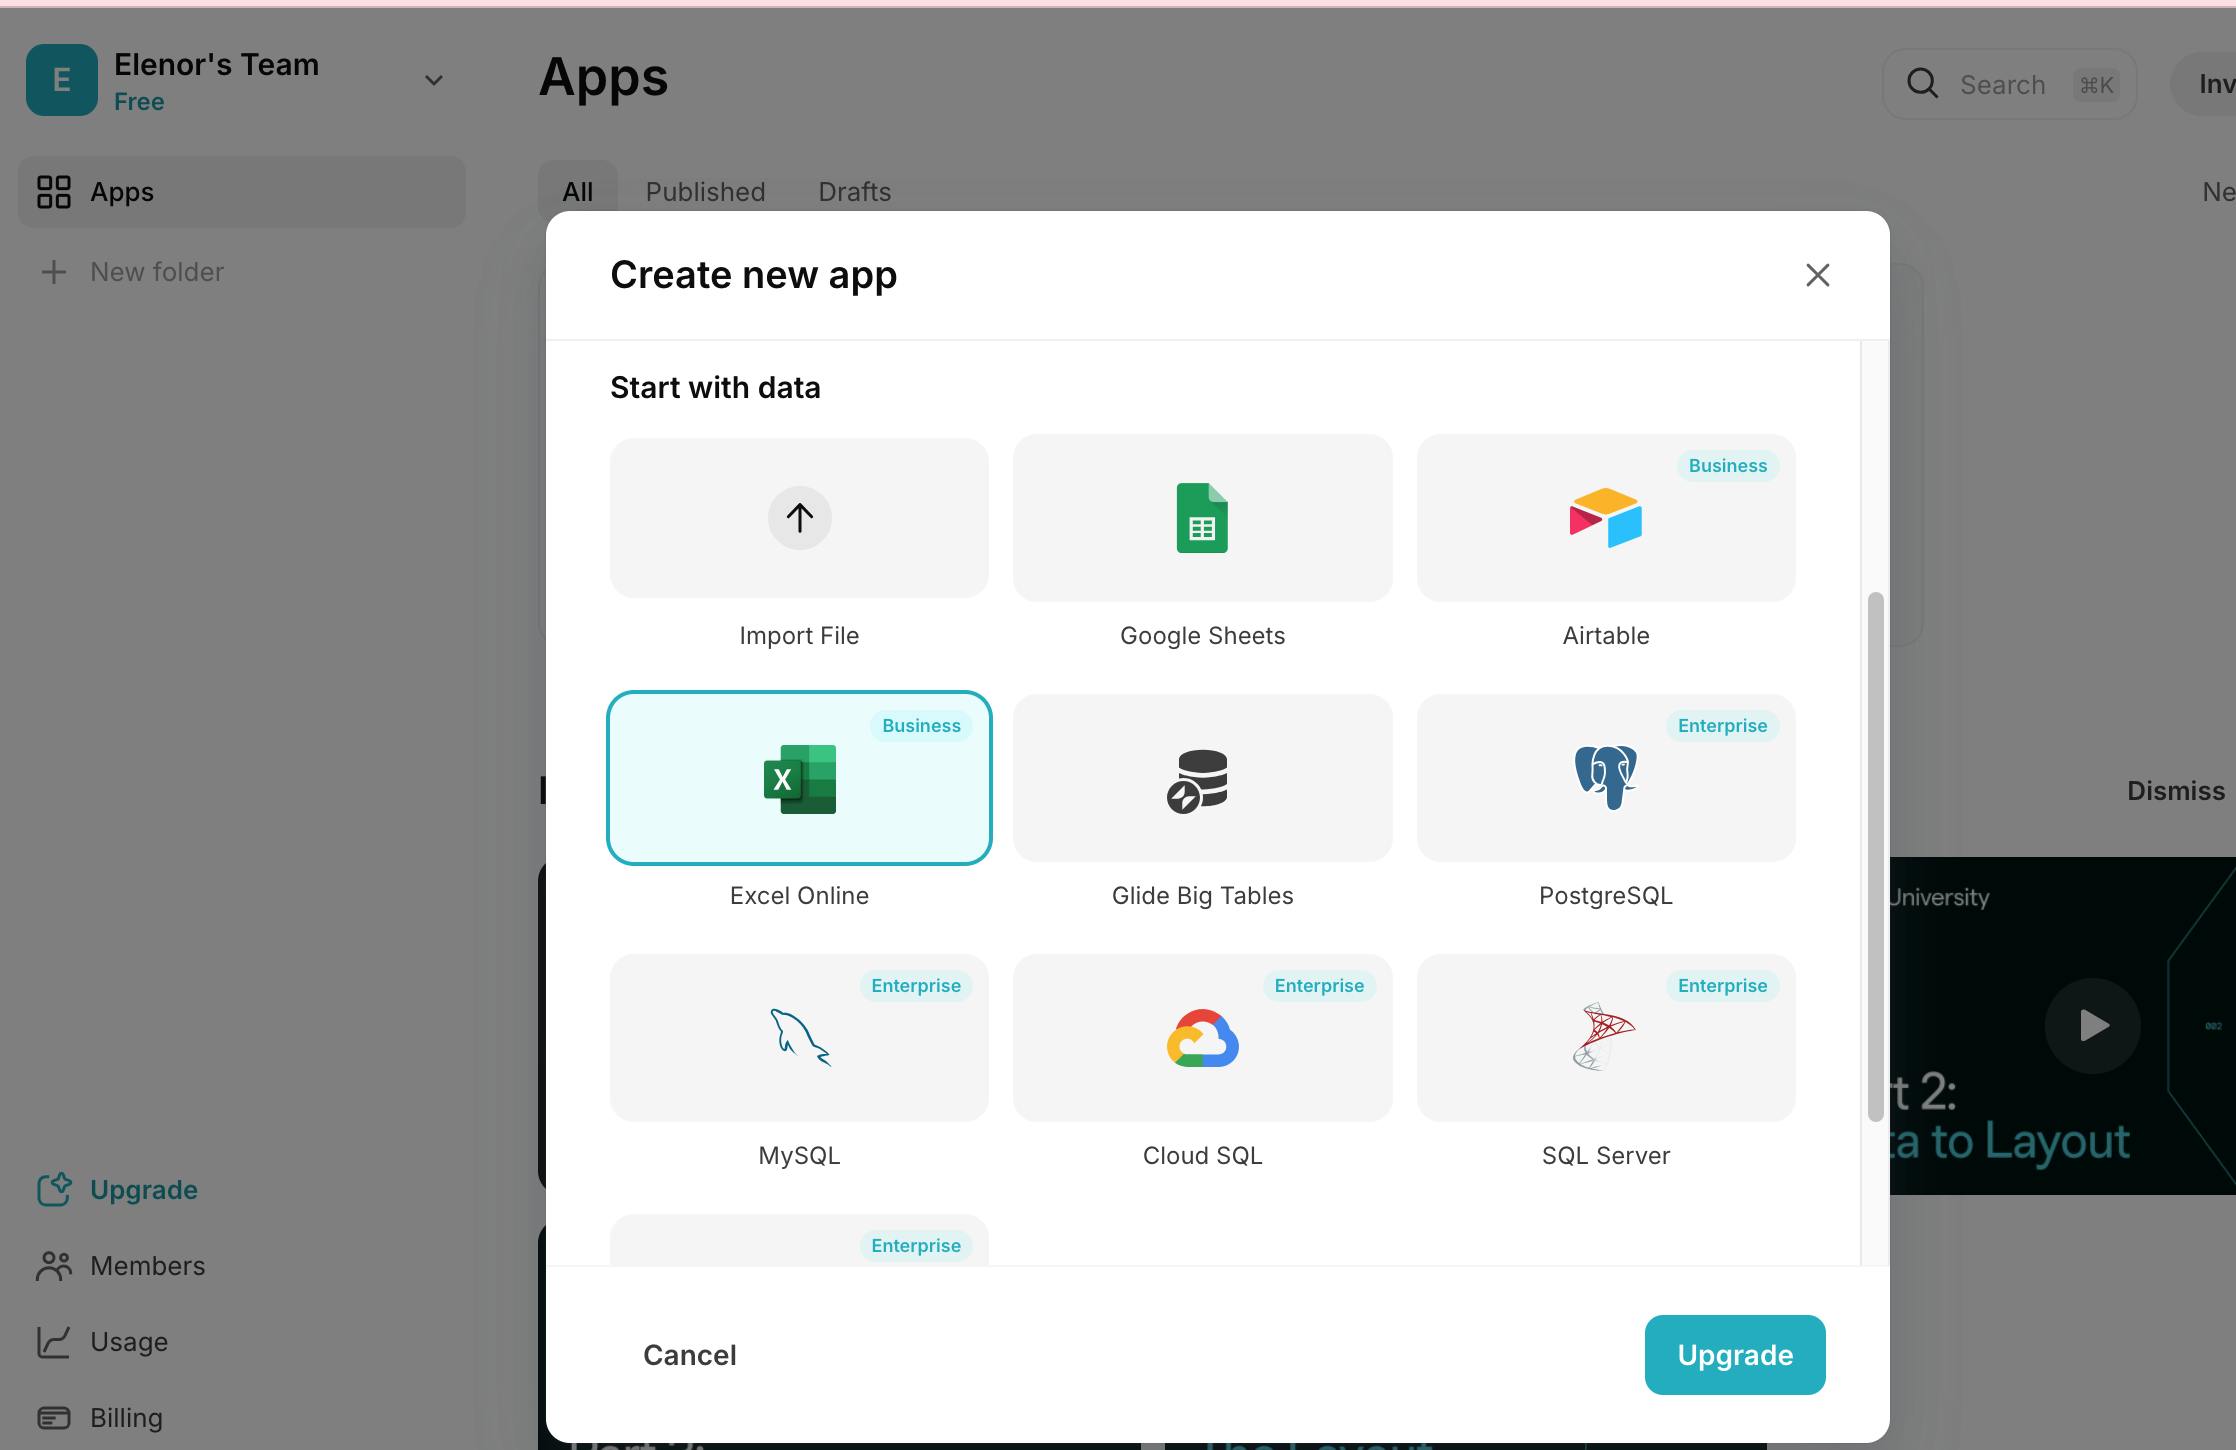Expand Elenor's Team switcher chevron
The width and height of the screenshot is (2236, 1450).
[x=433, y=80]
